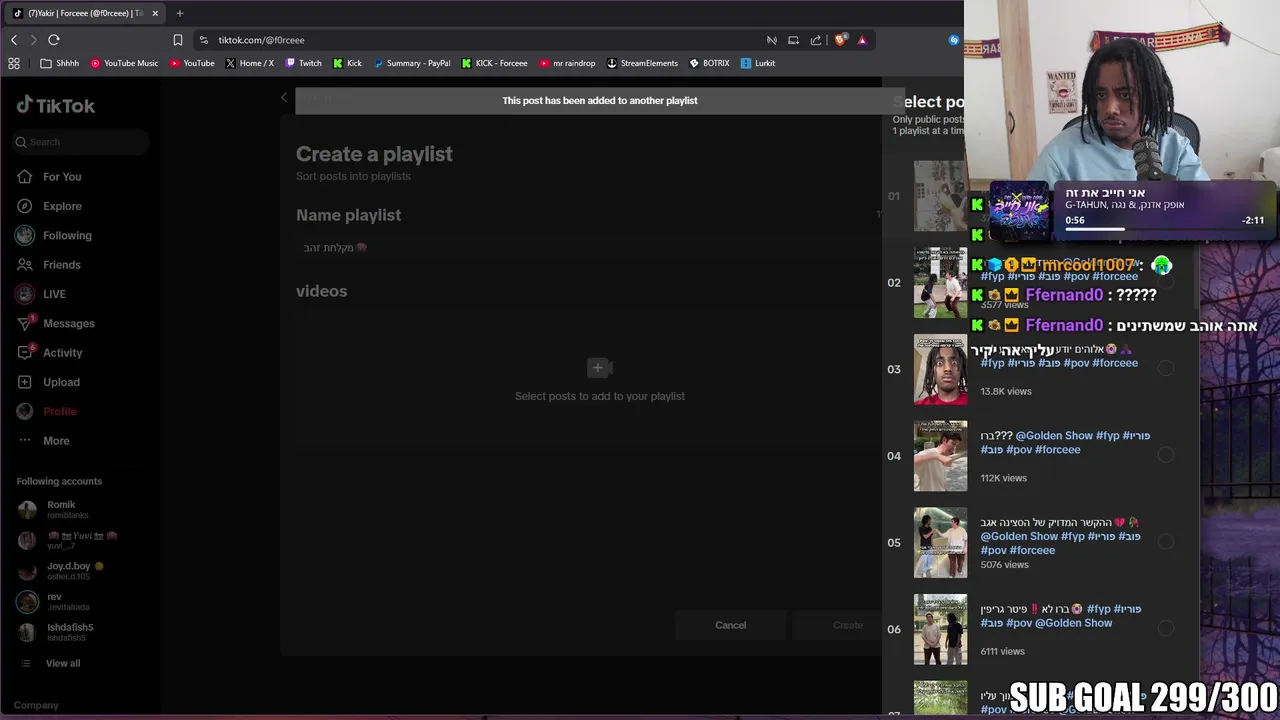Open Romik following account

click(x=60, y=509)
